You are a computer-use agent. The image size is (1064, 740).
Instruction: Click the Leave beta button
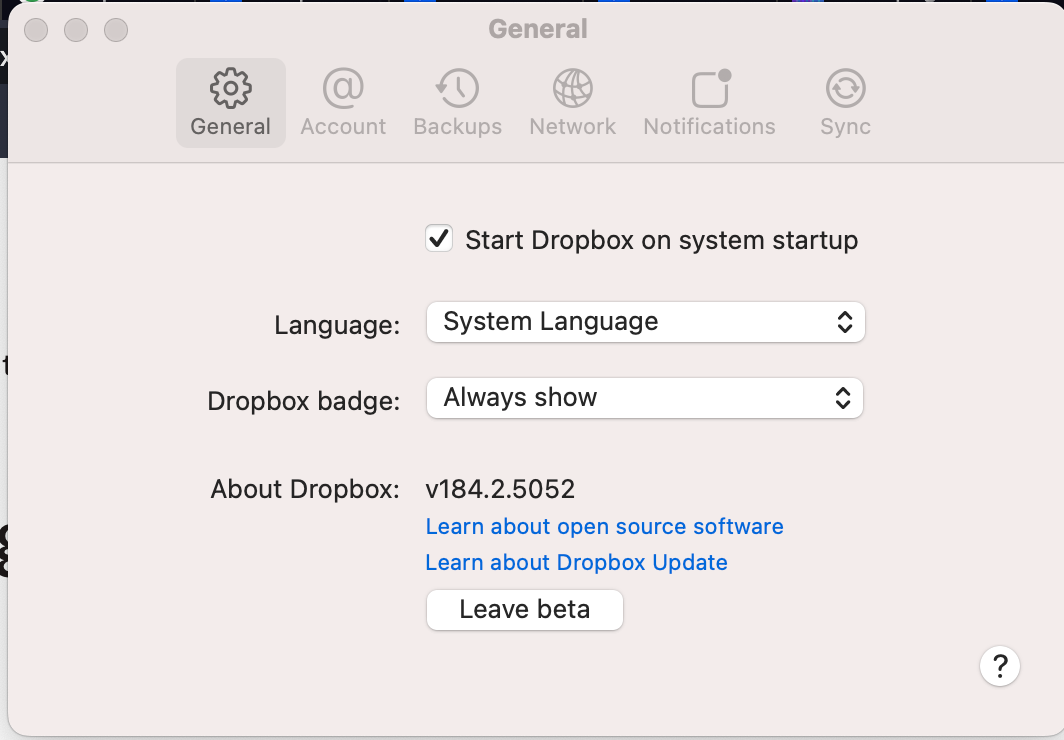525,610
